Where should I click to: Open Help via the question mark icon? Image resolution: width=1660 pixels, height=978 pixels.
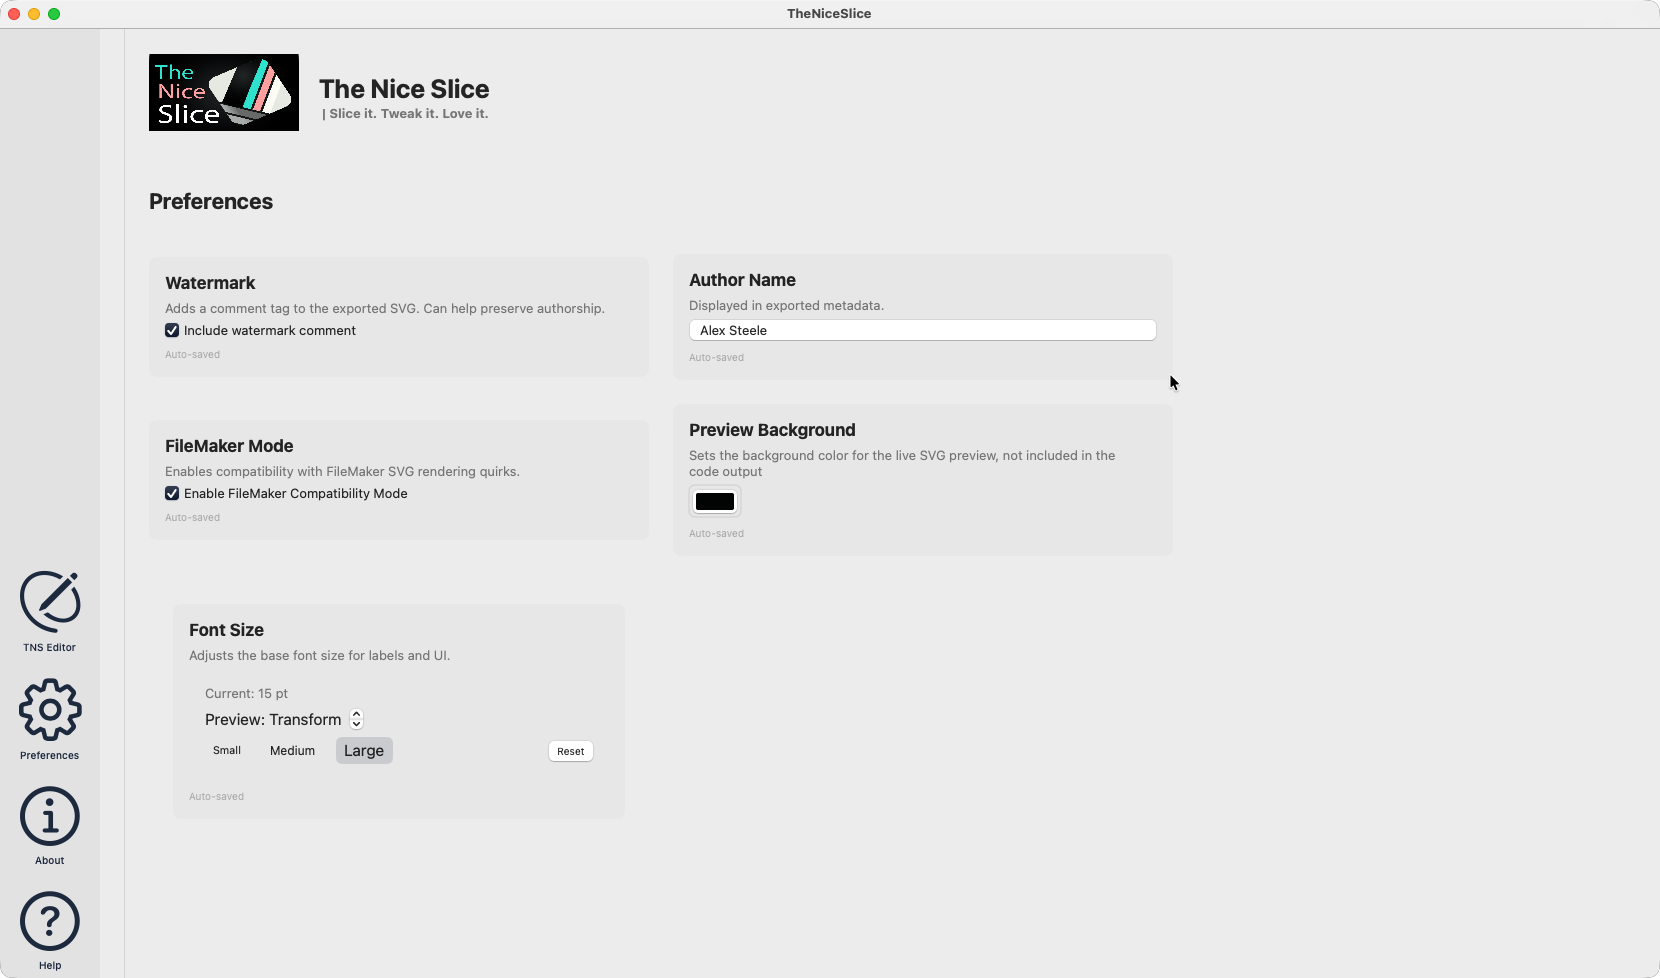click(x=50, y=921)
